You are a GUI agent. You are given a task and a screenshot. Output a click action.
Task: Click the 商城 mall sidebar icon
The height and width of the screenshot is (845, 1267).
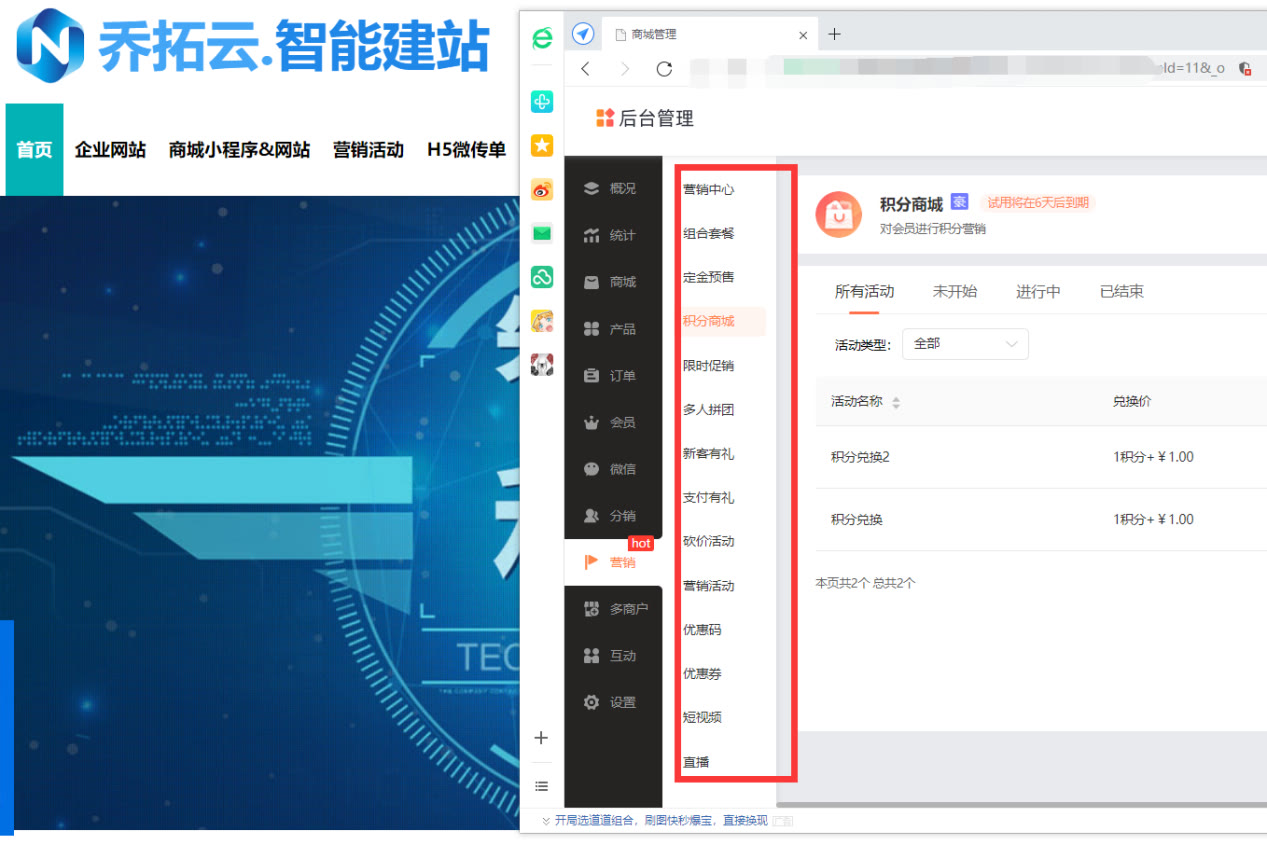[611, 281]
